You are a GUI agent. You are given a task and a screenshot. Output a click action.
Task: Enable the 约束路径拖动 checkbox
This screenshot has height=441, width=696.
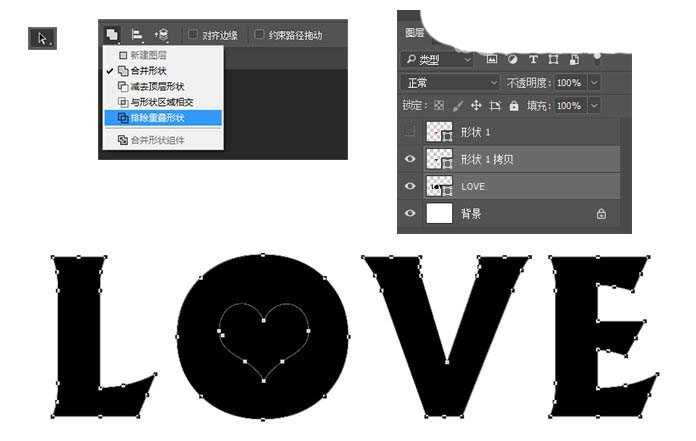(x=258, y=35)
